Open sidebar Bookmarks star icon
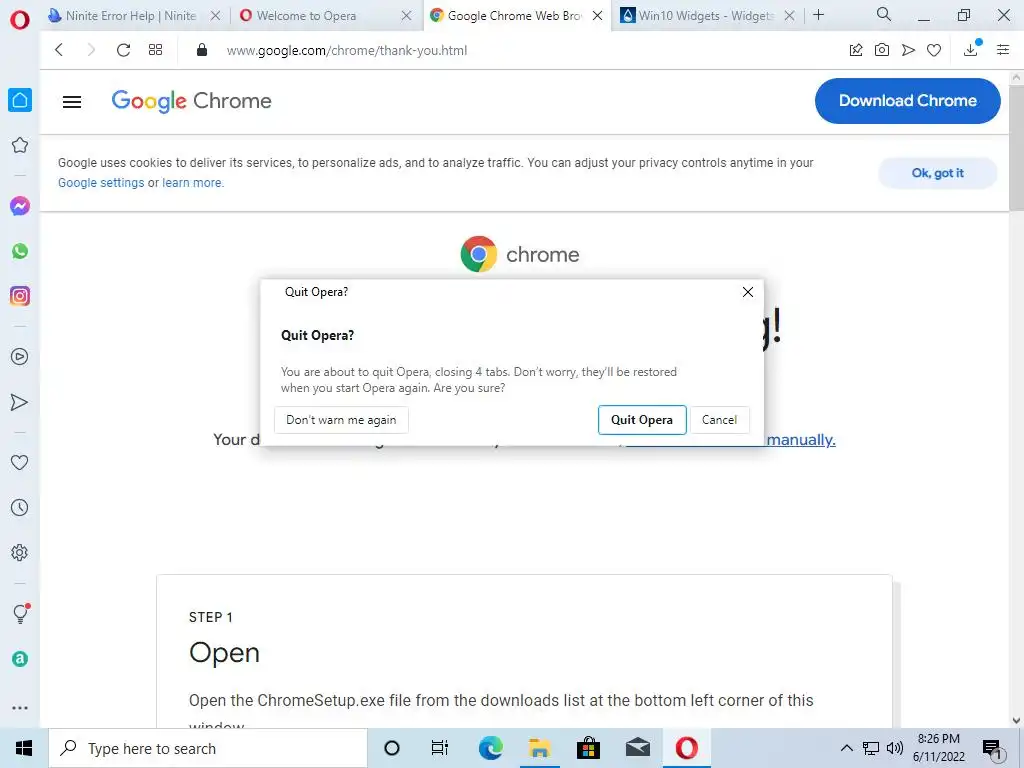Image resolution: width=1024 pixels, height=768 pixels. tap(20, 145)
